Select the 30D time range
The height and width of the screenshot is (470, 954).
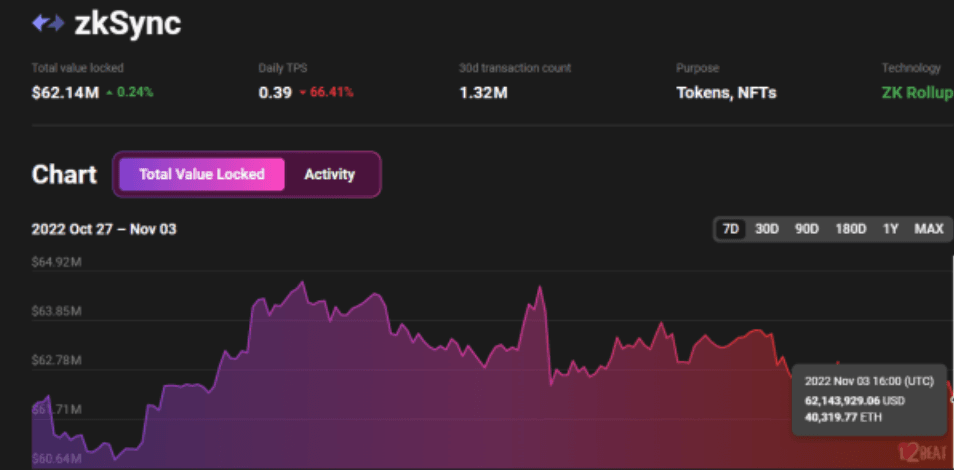(767, 230)
